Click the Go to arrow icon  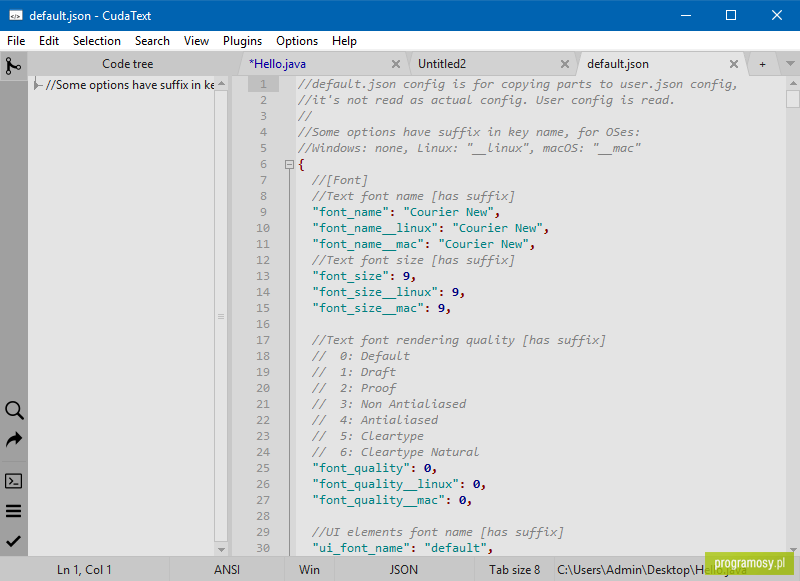click(14, 439)
